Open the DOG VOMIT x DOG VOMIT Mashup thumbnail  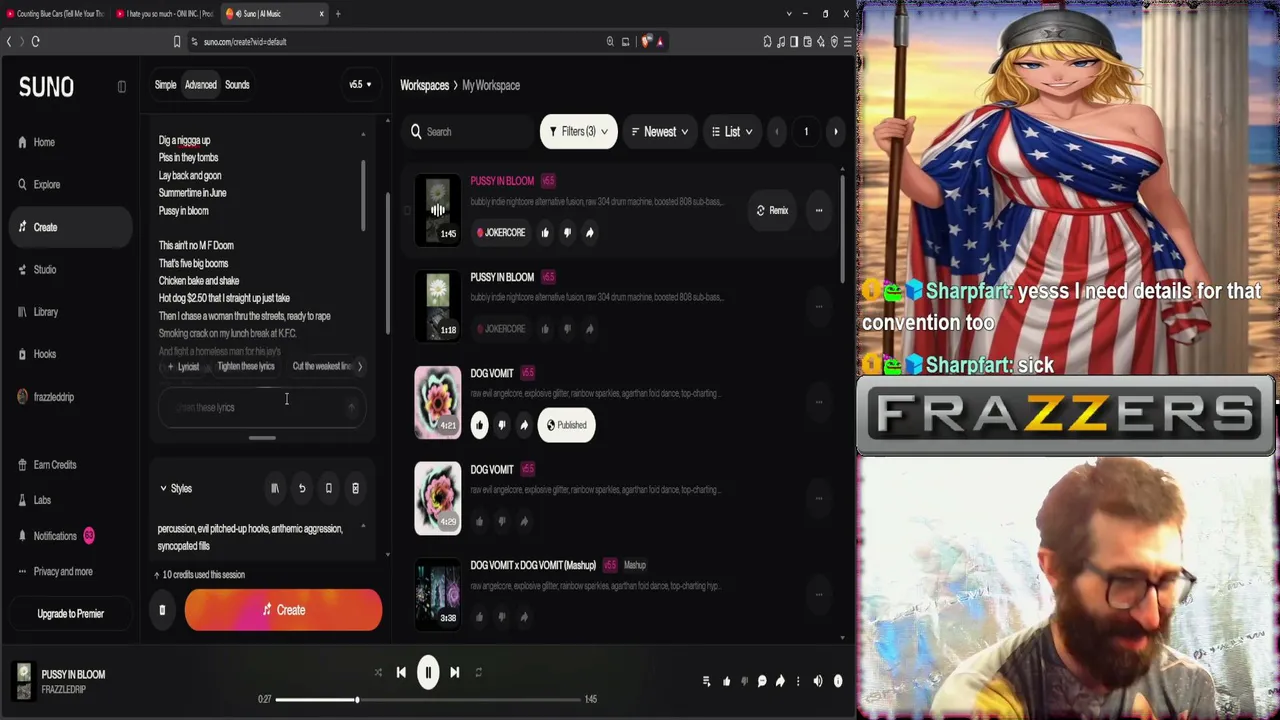pyautogui.click(x=438, y=594)
